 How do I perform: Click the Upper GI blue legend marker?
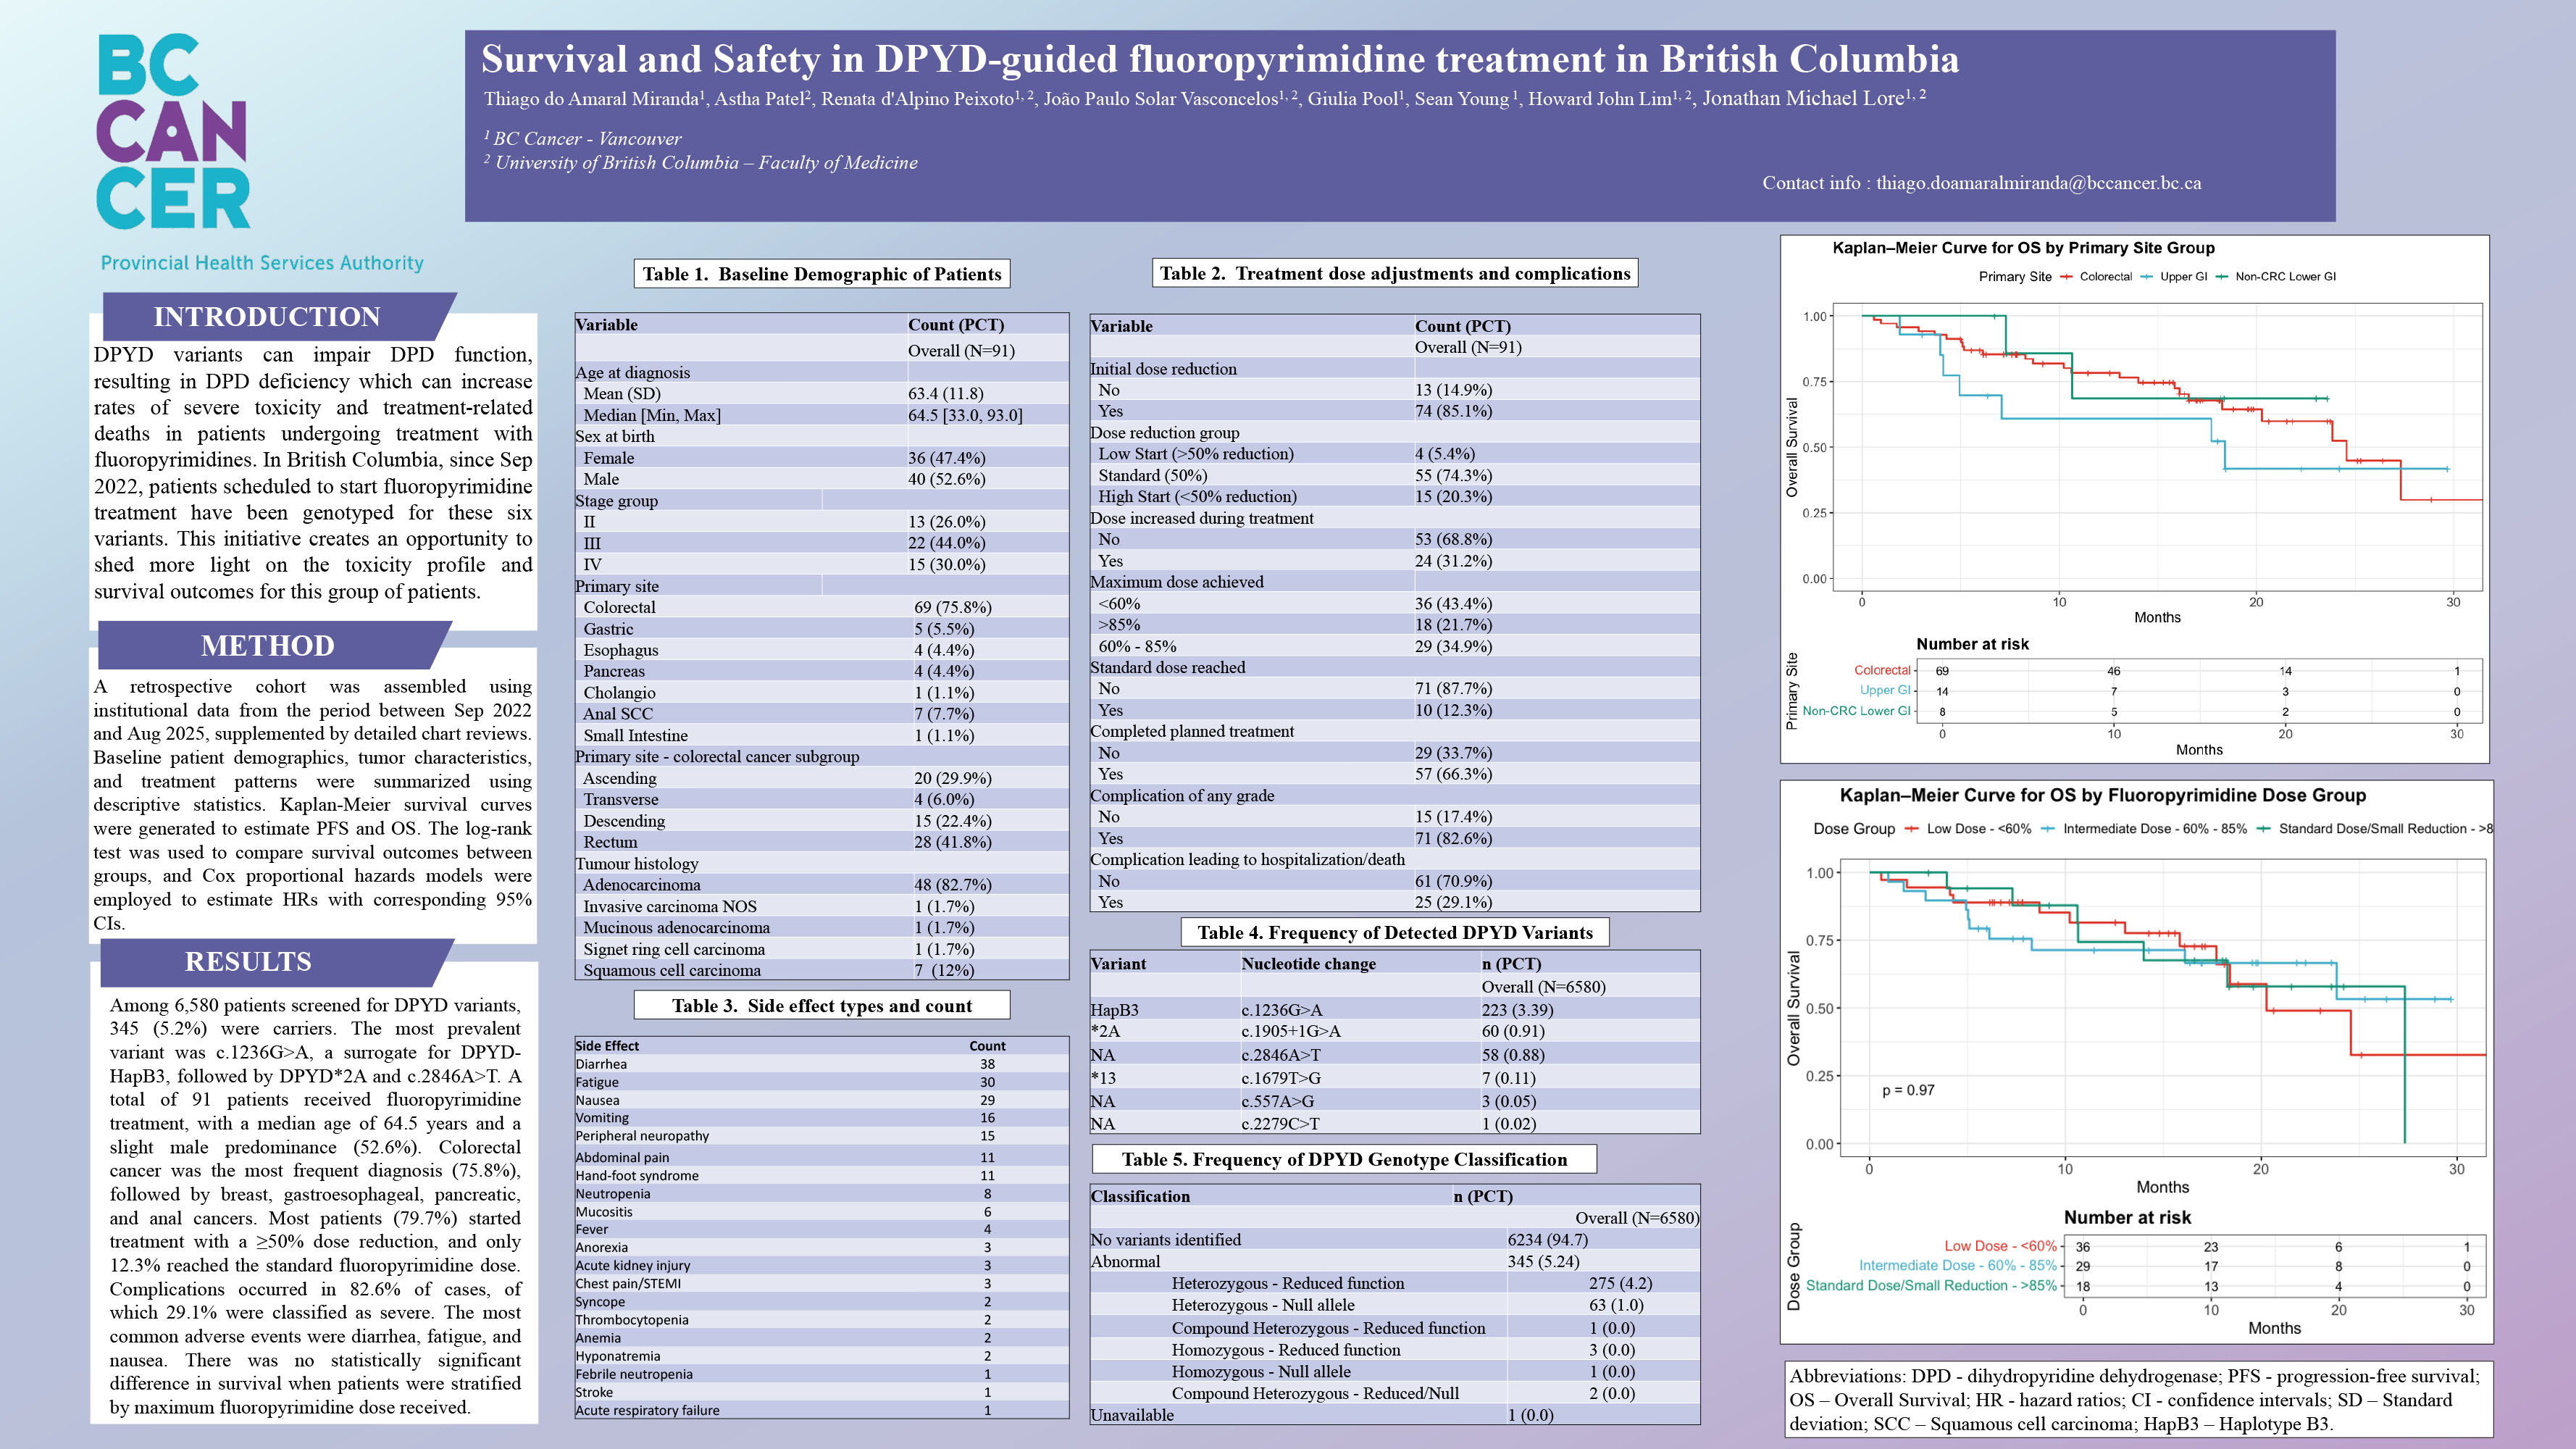(x=2147, y=277)
